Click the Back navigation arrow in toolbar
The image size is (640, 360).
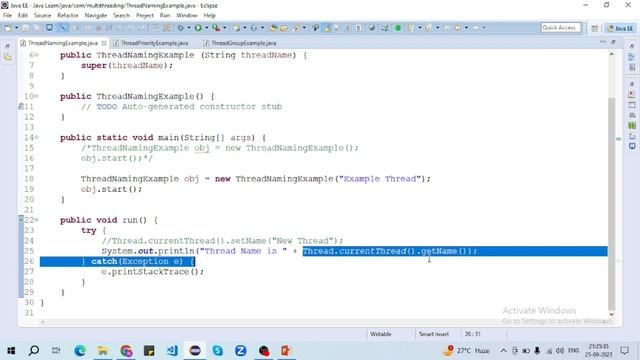458,28
